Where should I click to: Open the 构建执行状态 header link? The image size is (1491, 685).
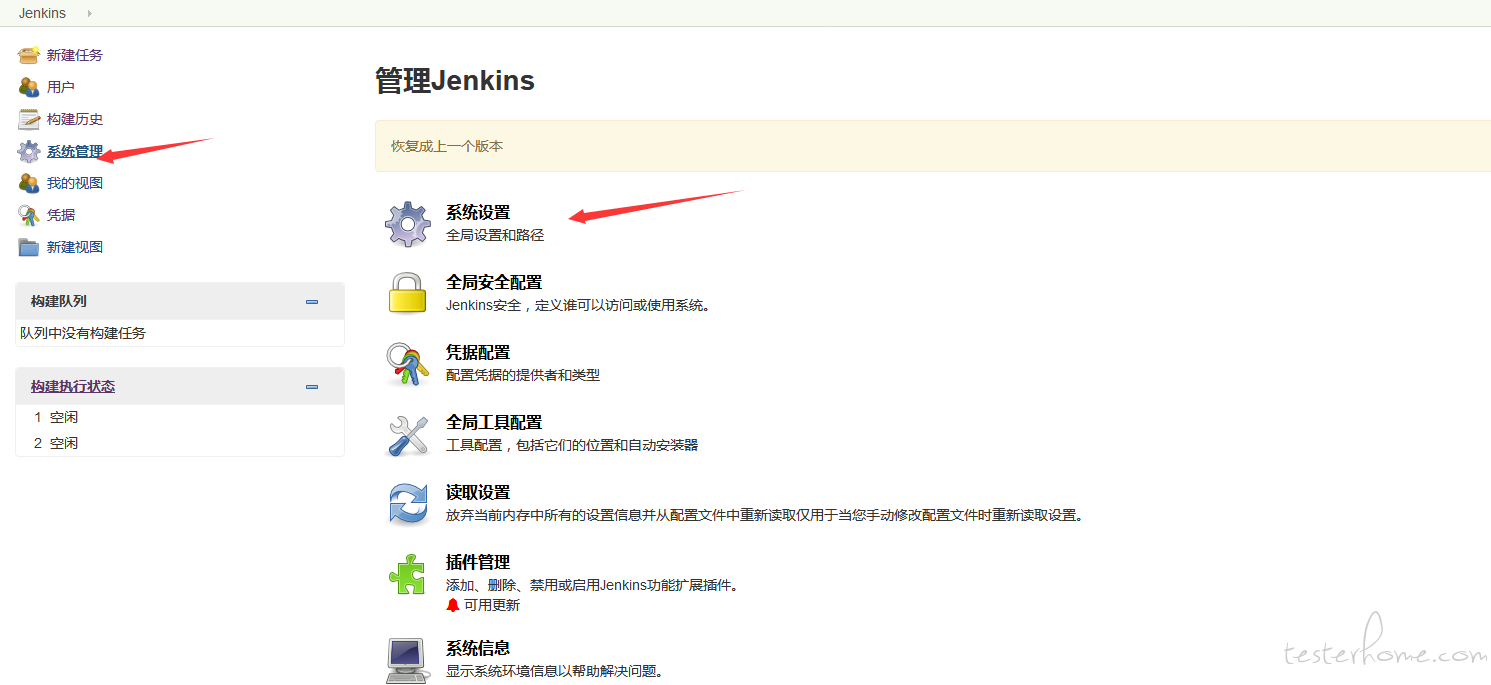73,386
